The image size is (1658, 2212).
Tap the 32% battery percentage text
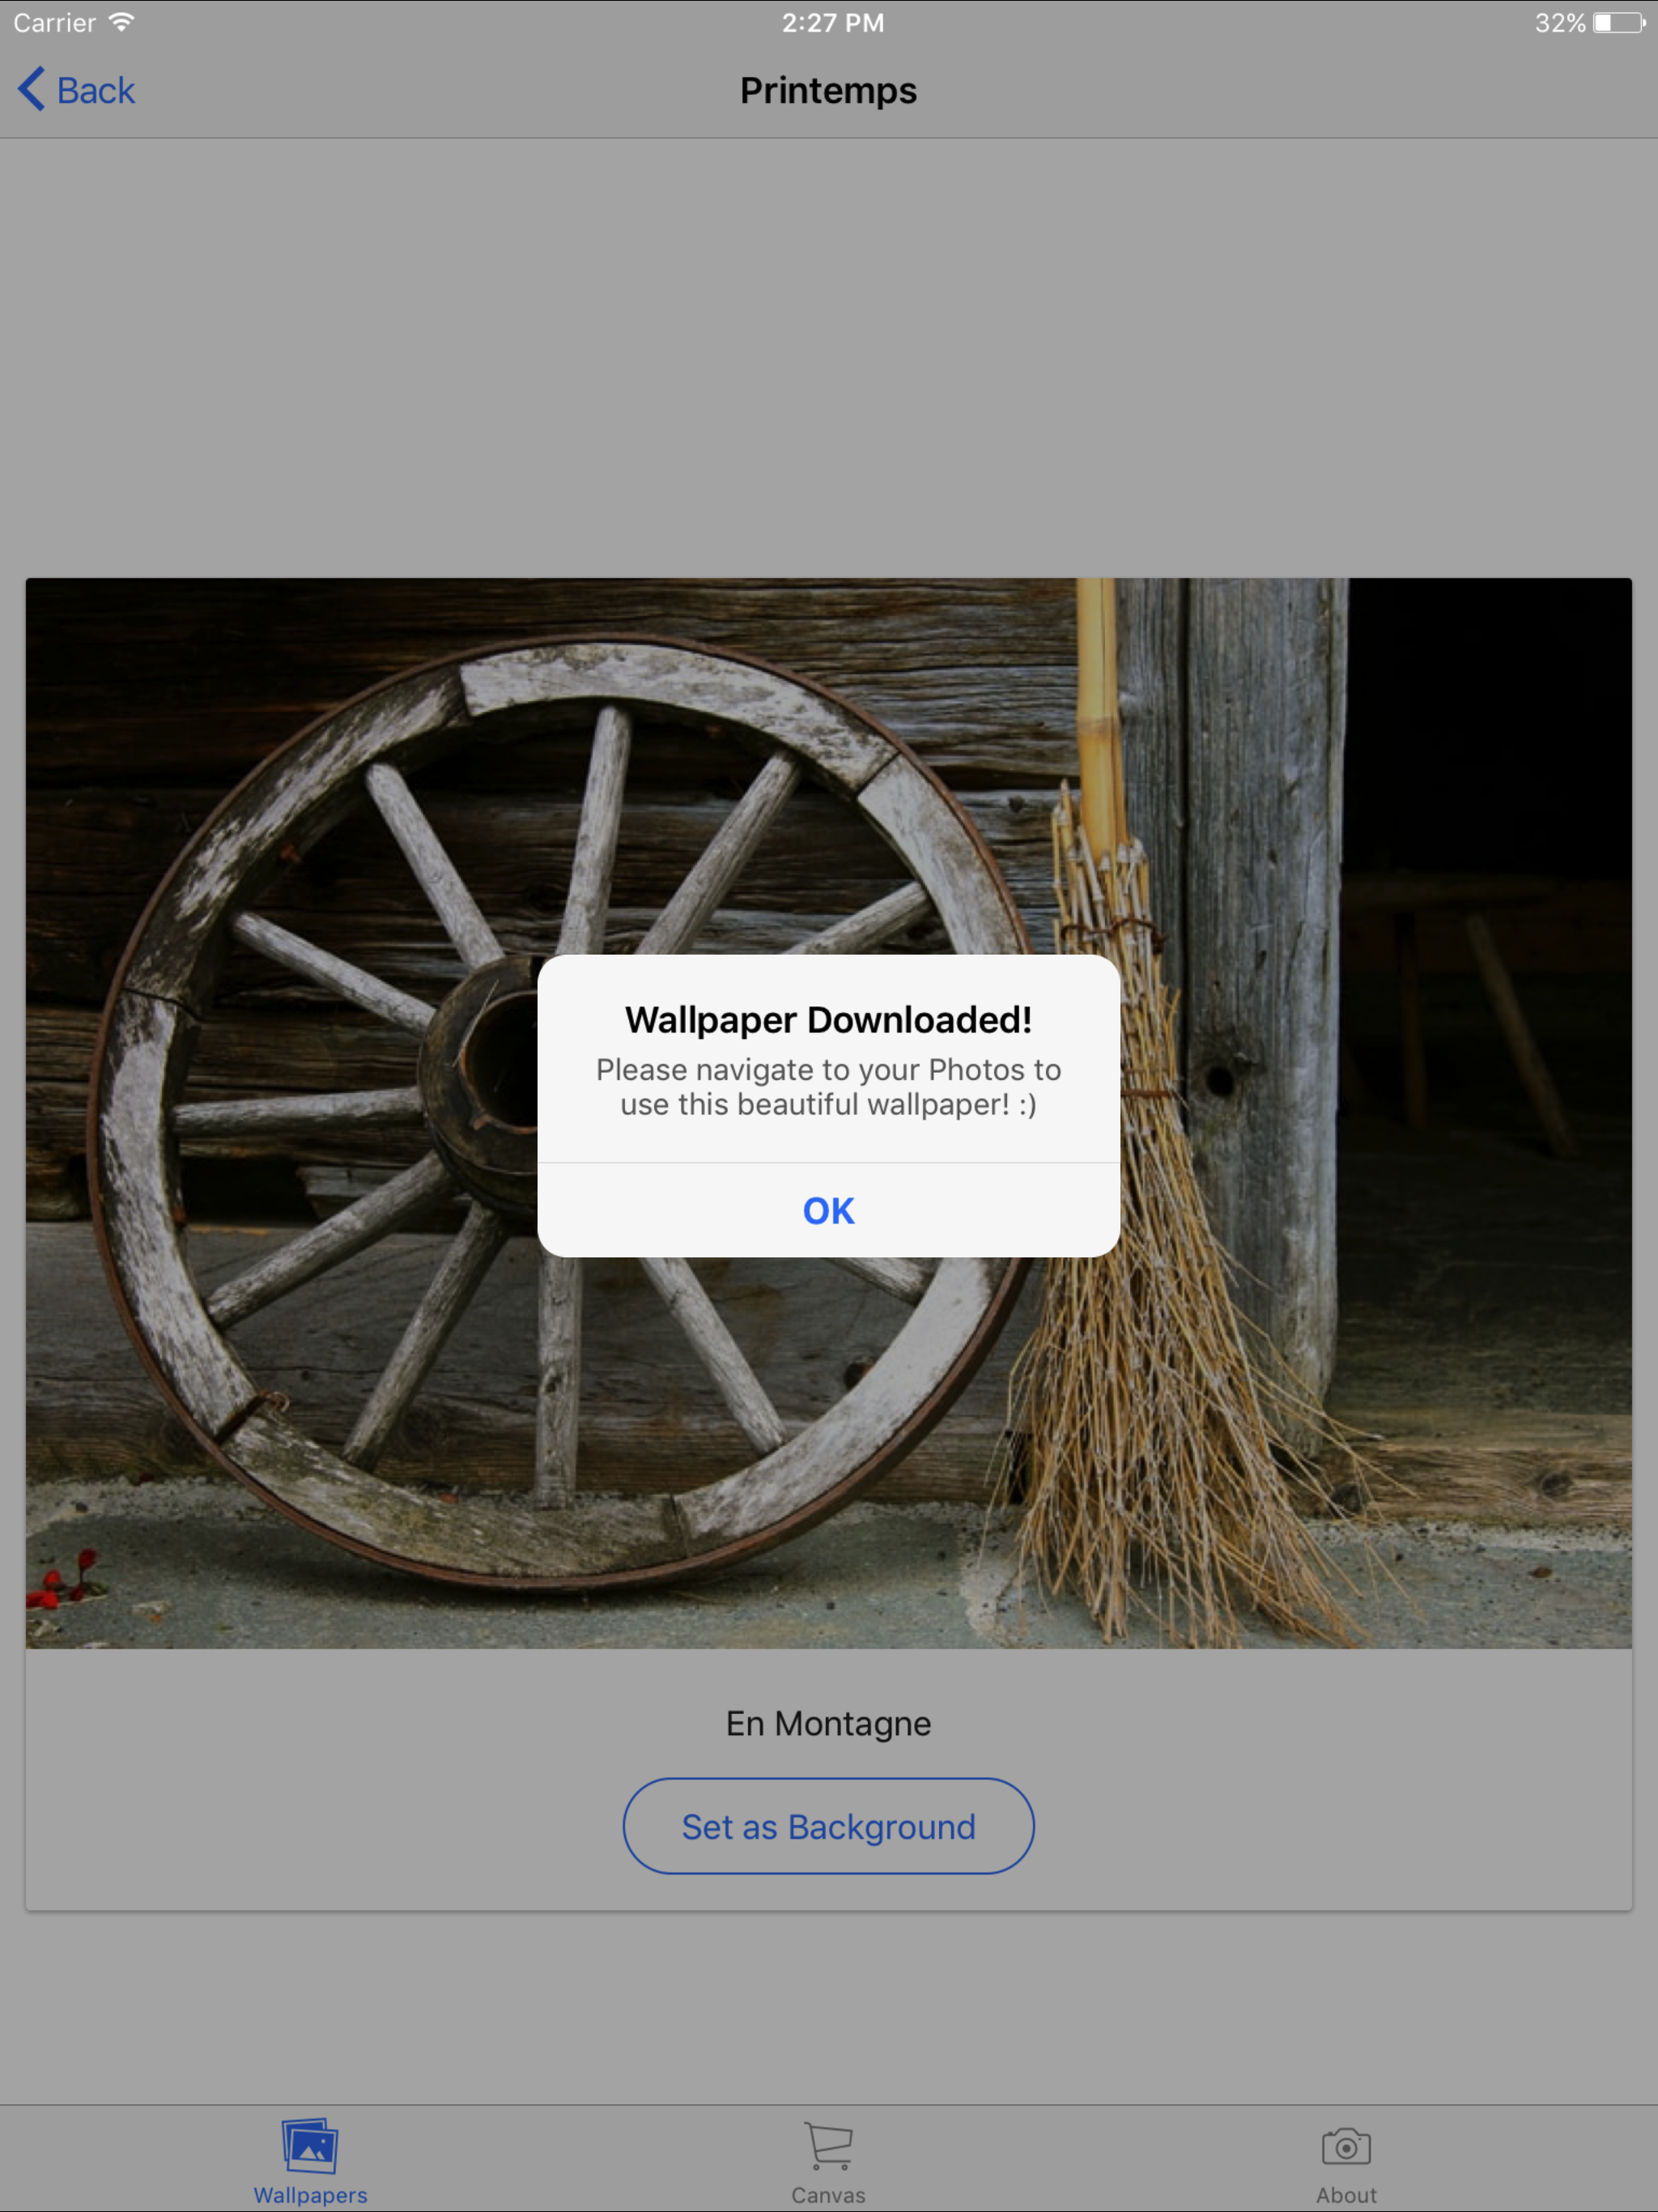(1560, 23)
